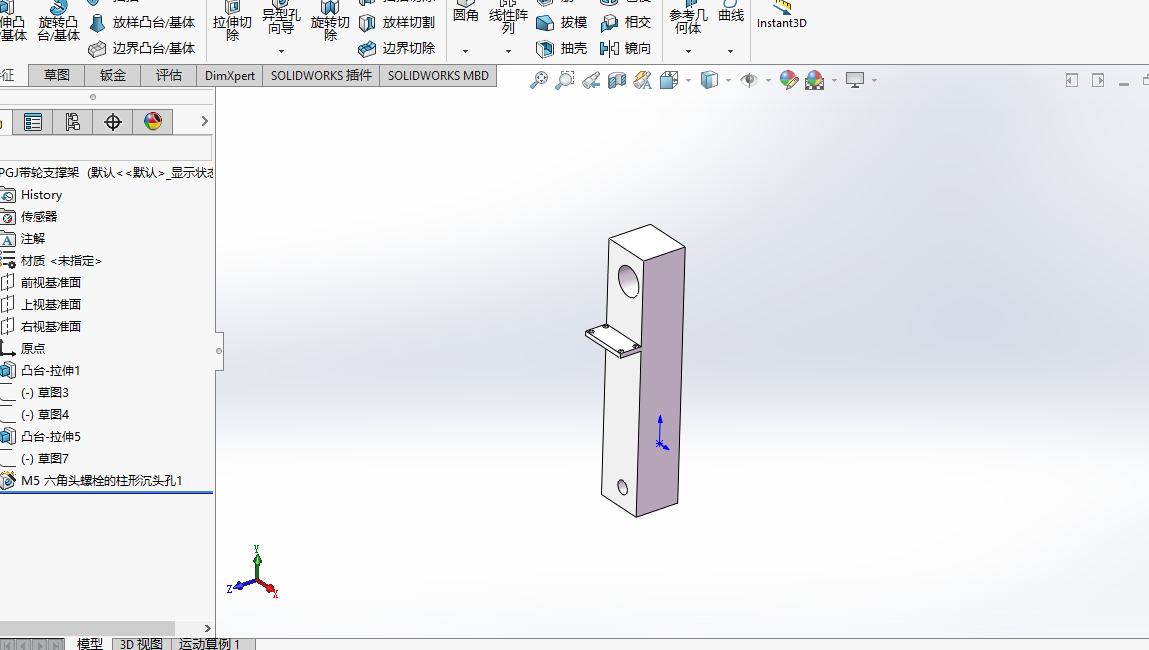Apply the Shell (抽壳) feature
This screenshot has height=650, width=1149.
(x=561, y=48)
